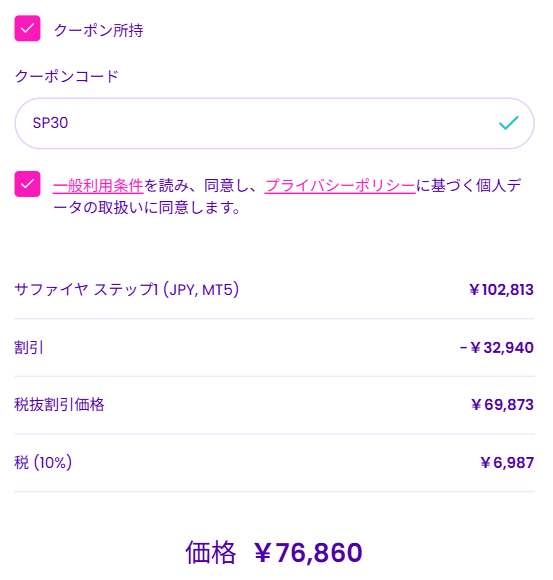This screenshot has height=580, width=553.
Task: Open the 一般利用条件 terms link
Action: tap(98, 186)
